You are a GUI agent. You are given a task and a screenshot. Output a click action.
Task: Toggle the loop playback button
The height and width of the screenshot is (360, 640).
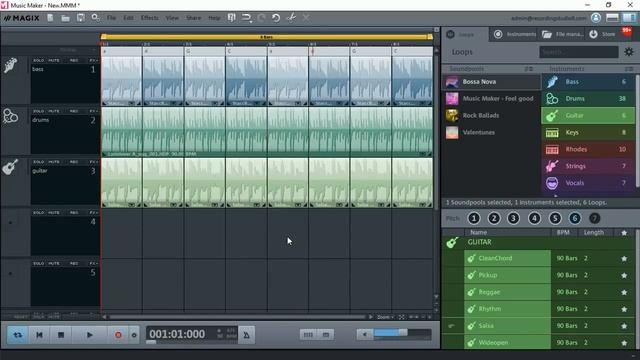point(18,335)
